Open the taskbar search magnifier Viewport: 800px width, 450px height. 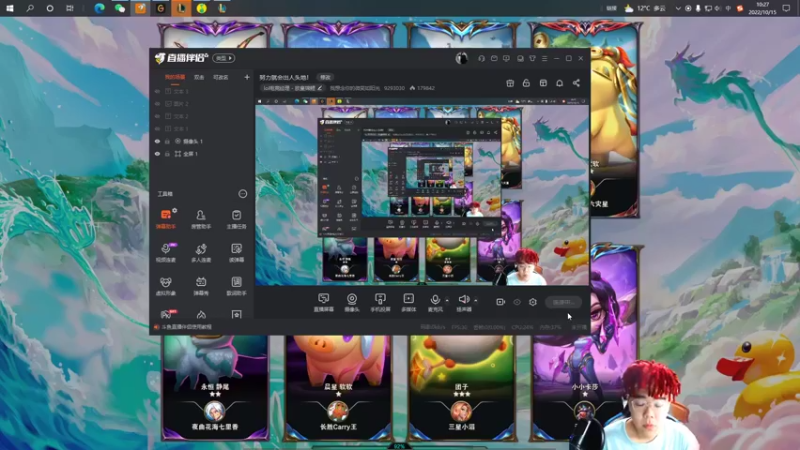[x=30, y=8]
